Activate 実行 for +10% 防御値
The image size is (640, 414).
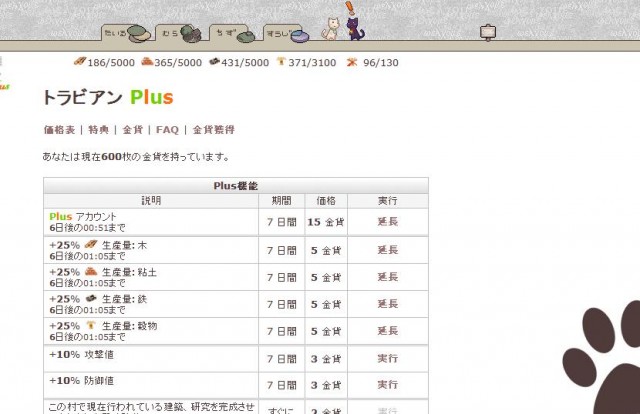pos(387,385)
